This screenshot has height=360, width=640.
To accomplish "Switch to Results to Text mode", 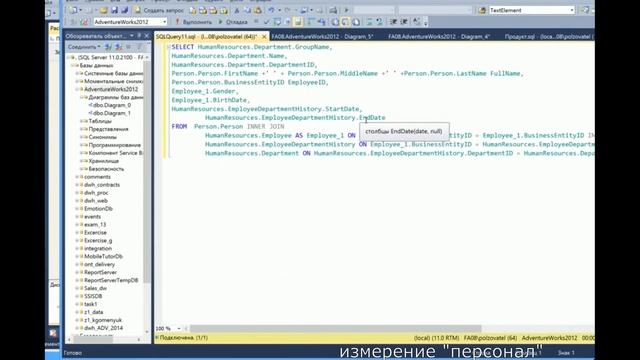I will point(335,22).
